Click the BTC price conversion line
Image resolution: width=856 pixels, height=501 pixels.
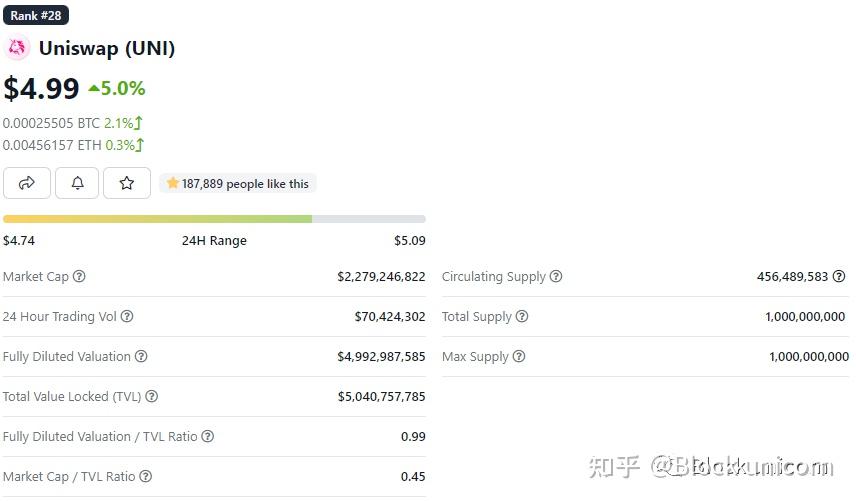click(x=72, y=123)
